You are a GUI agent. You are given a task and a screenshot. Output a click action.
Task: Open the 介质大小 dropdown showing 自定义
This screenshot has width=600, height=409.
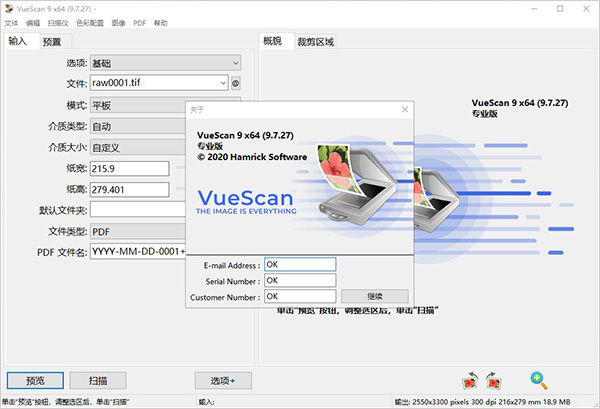pos(138,147)
